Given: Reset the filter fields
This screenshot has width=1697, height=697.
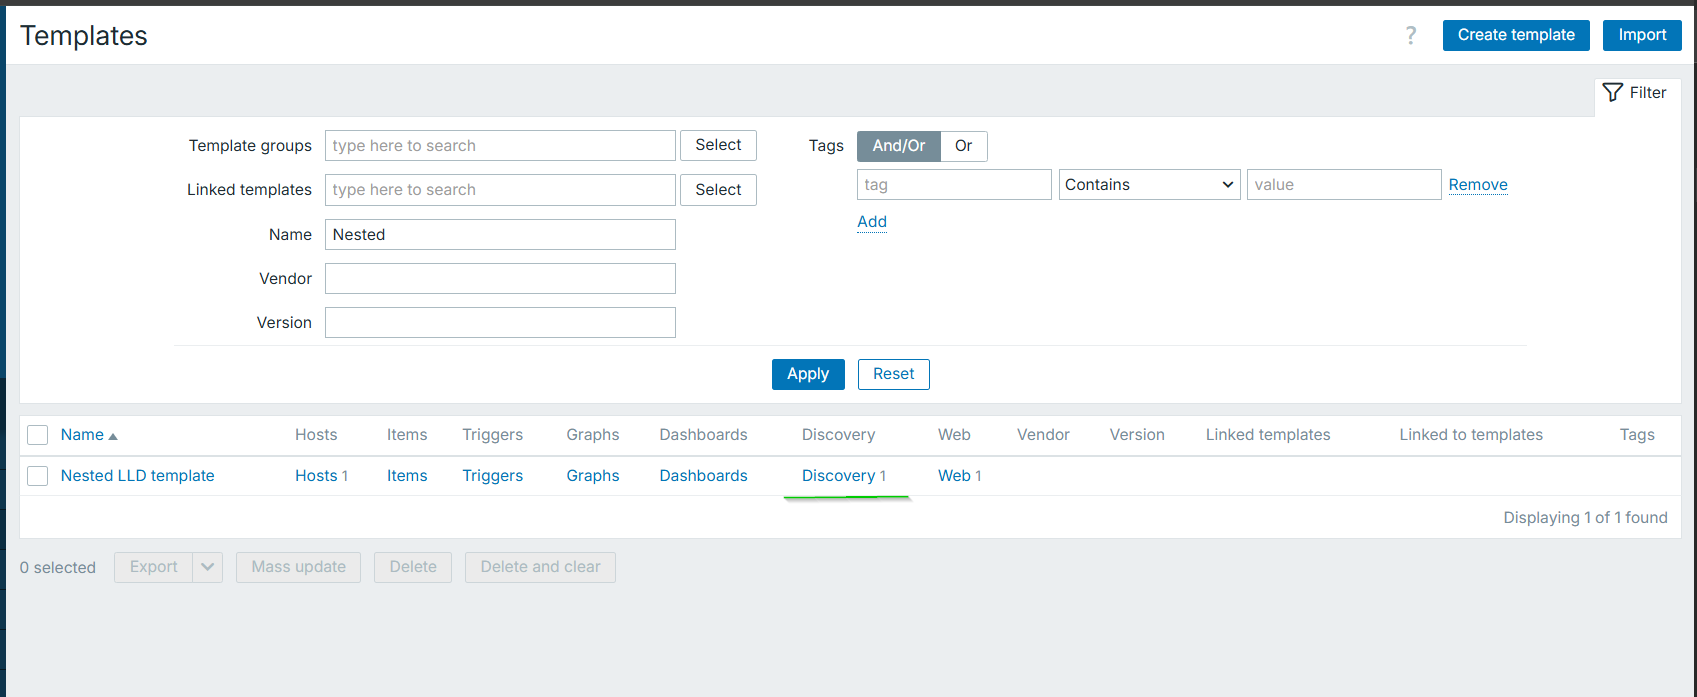Looking at the screenshot, I should 893,374.
